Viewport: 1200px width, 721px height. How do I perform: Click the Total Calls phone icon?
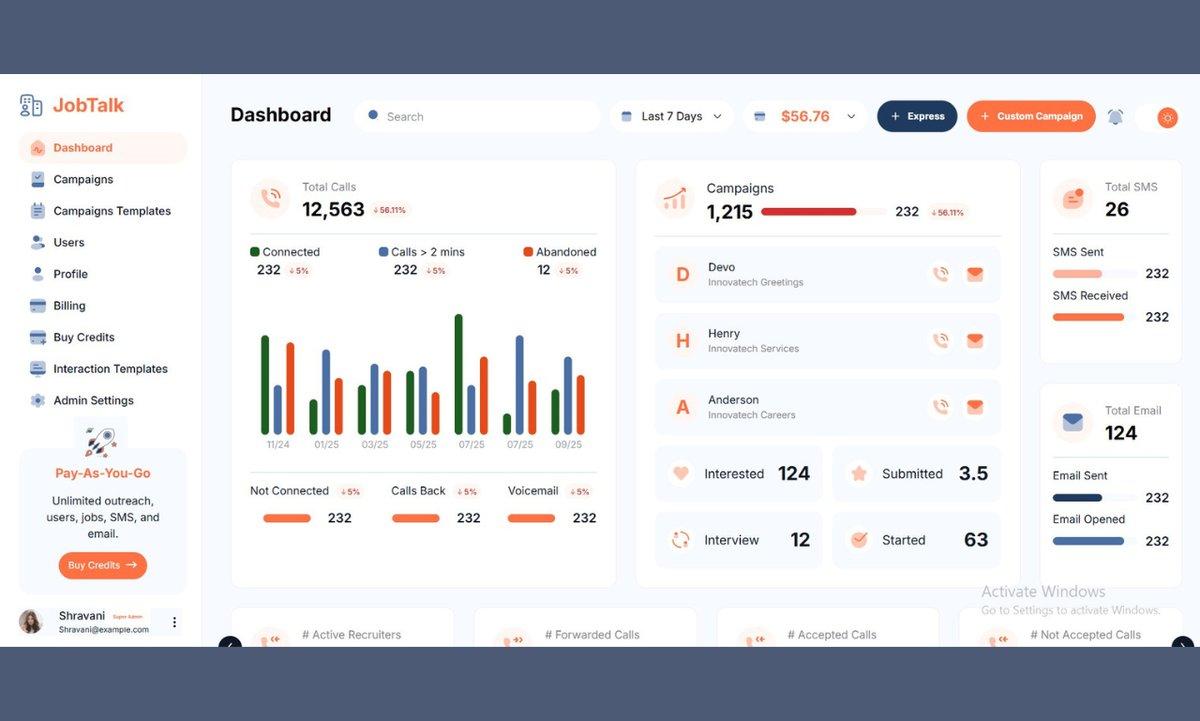click(270, 198)
